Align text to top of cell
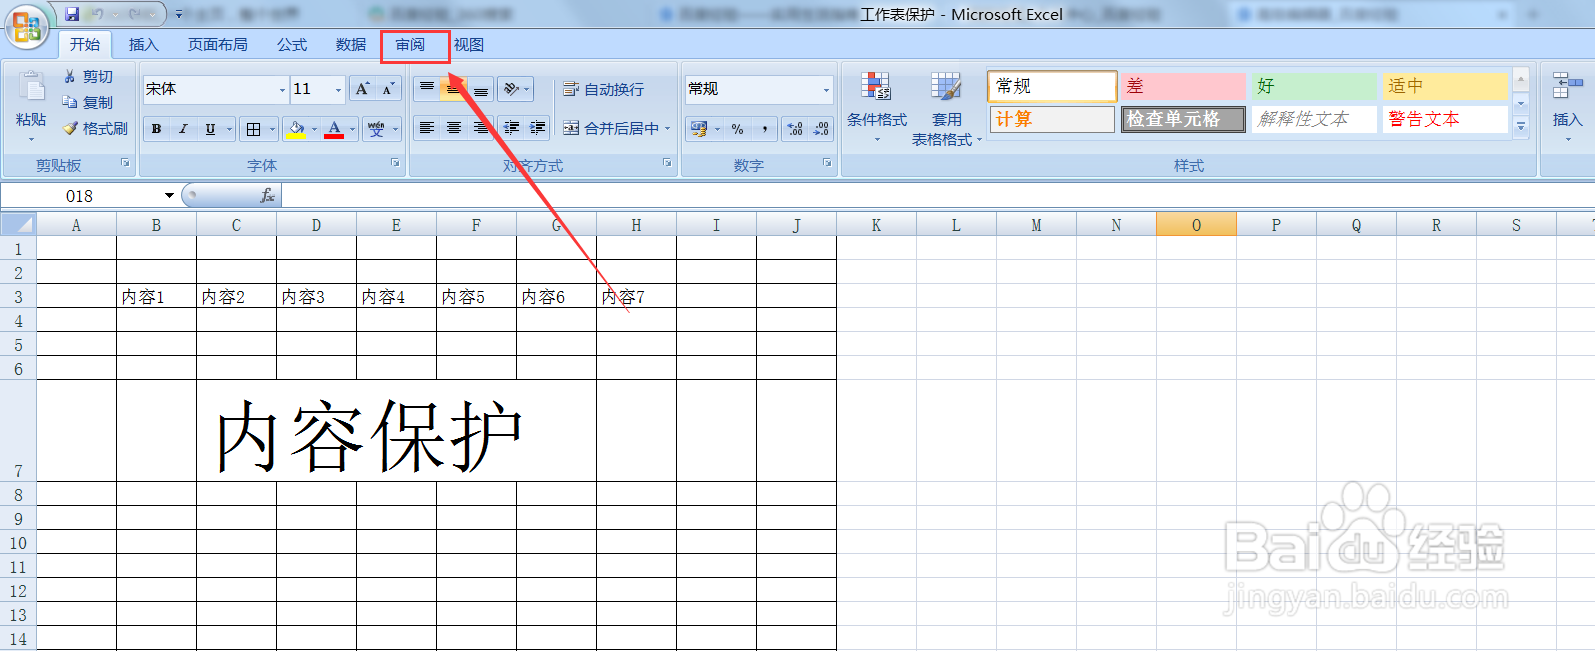The width and height of the screenshot is (1595, 651). click(x=427, y=89)
